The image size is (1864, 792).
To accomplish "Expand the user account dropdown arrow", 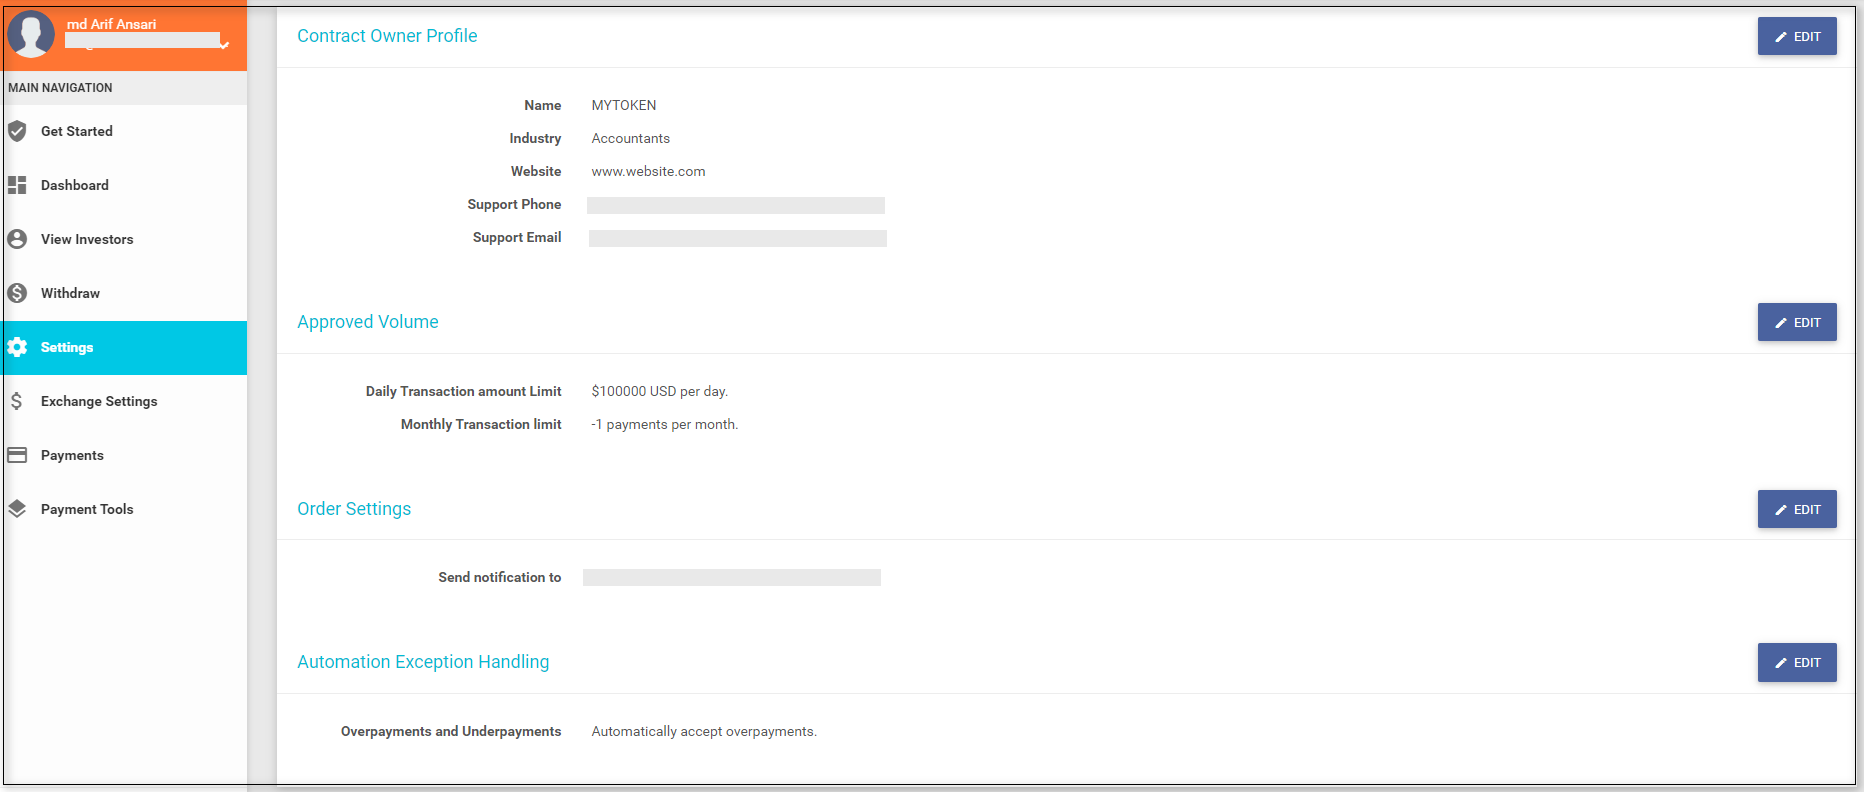I will tap(225, 45).
